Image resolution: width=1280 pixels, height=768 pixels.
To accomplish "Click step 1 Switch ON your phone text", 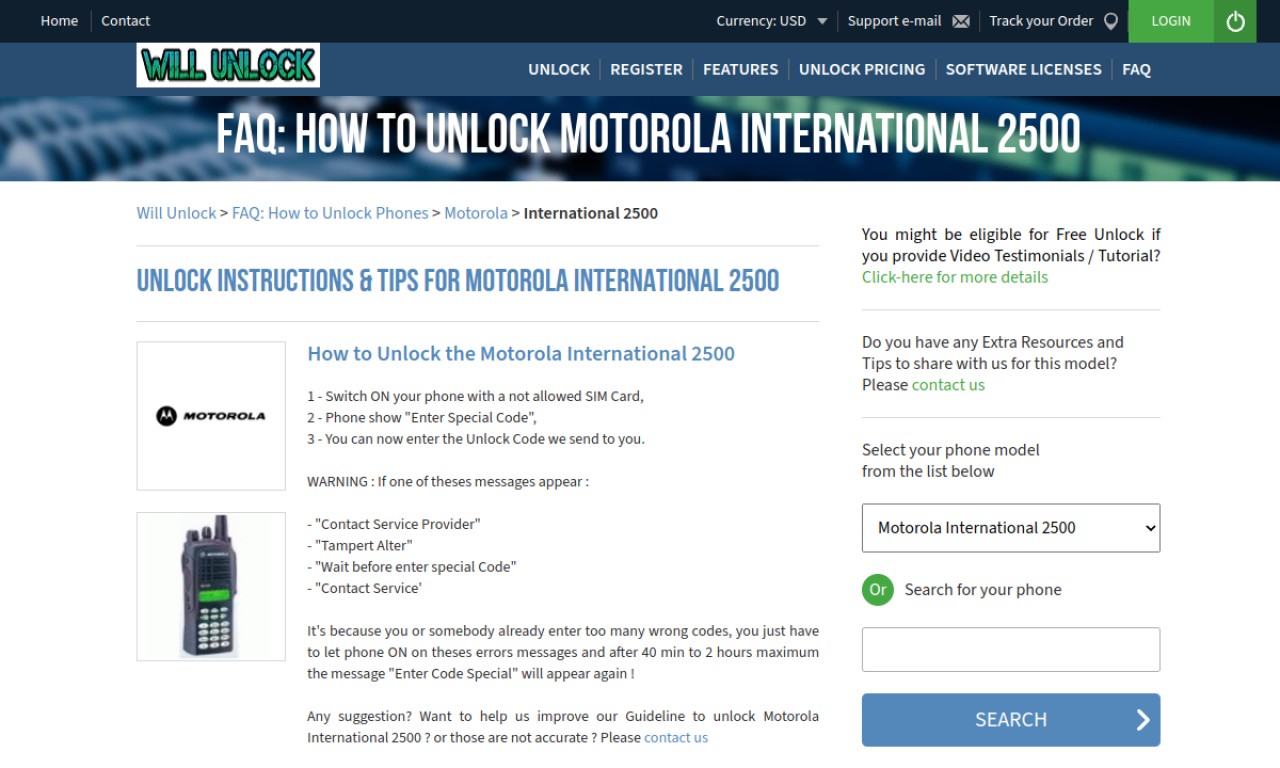I will [475, 396].
